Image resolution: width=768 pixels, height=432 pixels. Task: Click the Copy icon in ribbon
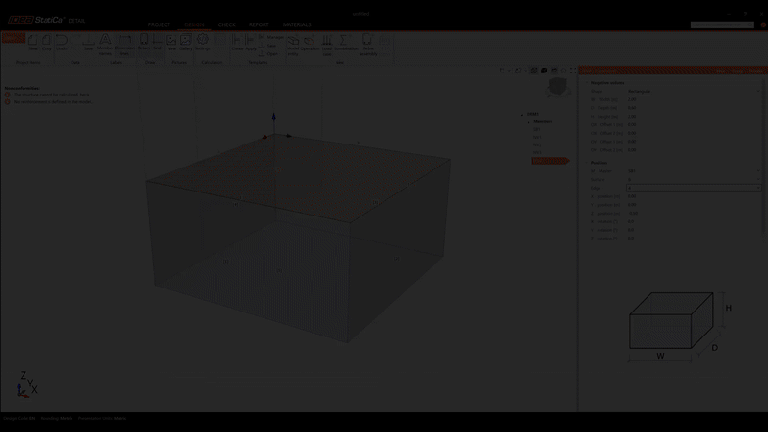point(47,42)
